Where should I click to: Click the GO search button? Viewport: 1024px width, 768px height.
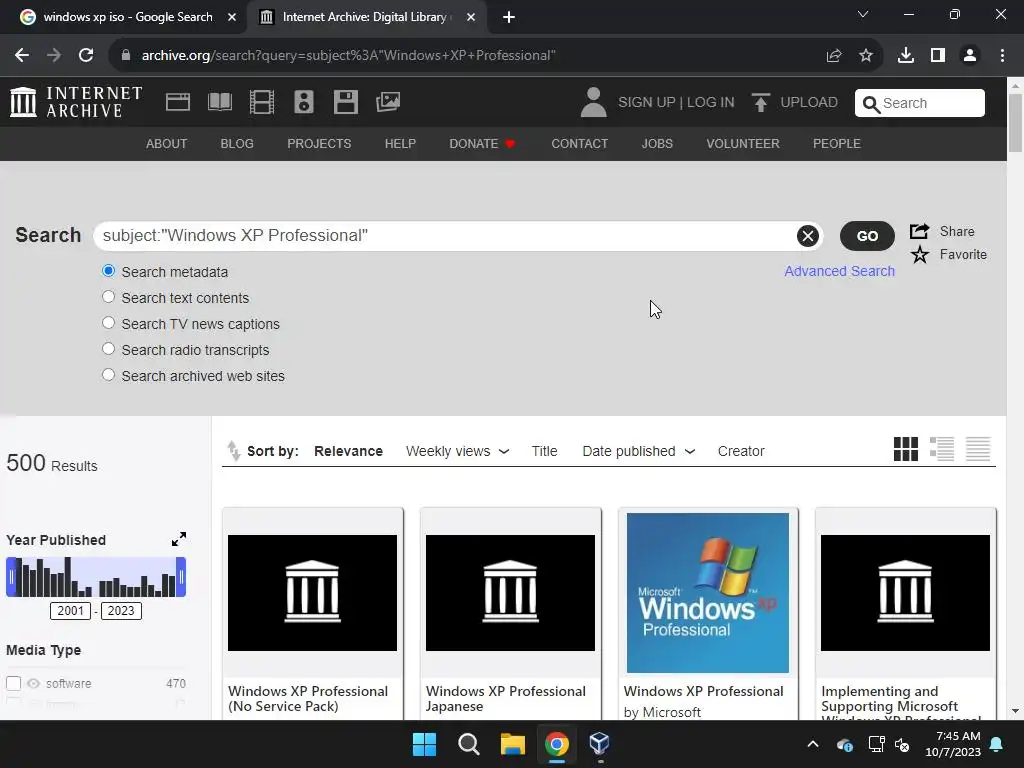(867, 236)
